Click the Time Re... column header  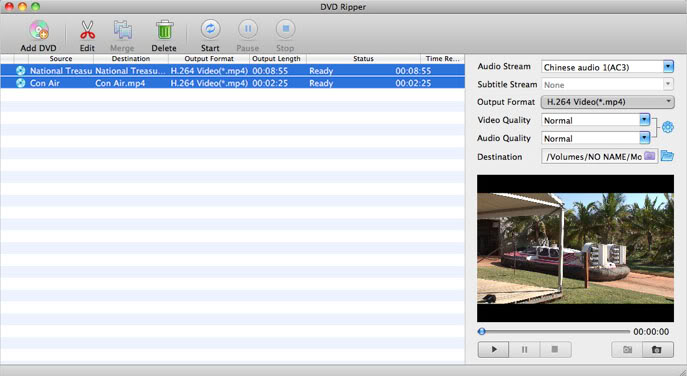pyautogui.click(x=443, y=59)
